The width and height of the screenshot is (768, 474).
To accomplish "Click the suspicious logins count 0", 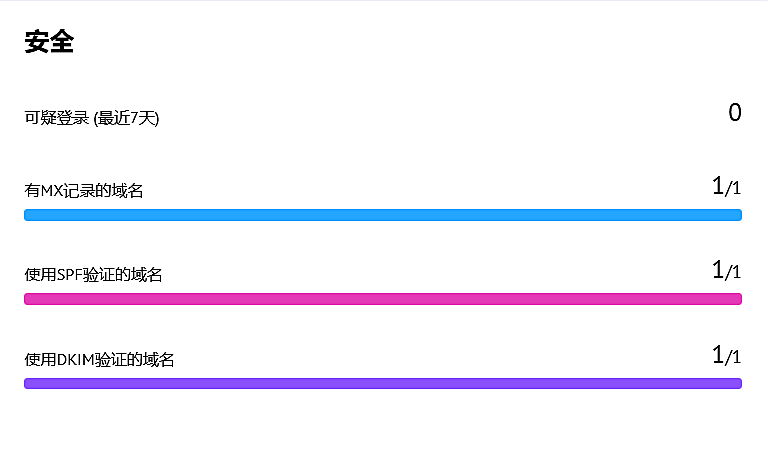I will [735, 113].
